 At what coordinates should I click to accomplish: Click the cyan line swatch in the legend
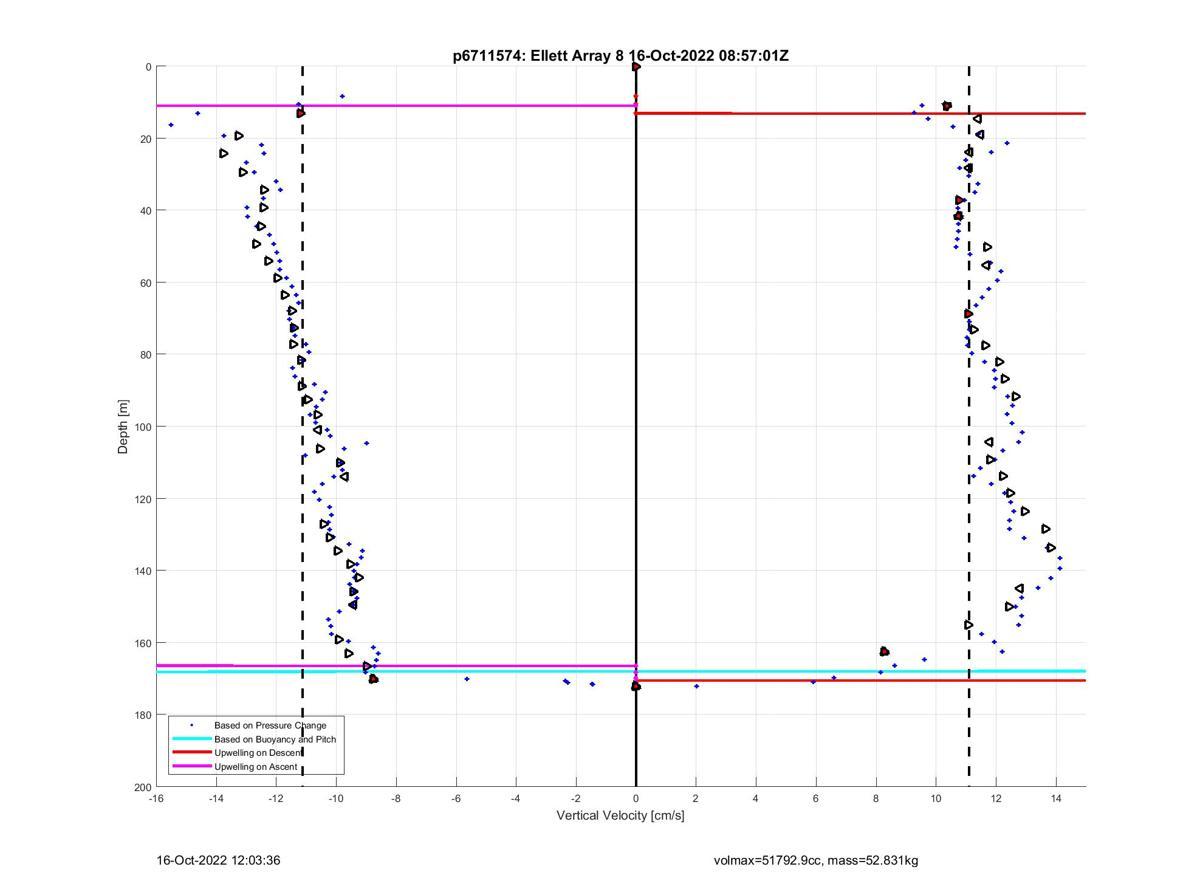[x=190, y=739]
